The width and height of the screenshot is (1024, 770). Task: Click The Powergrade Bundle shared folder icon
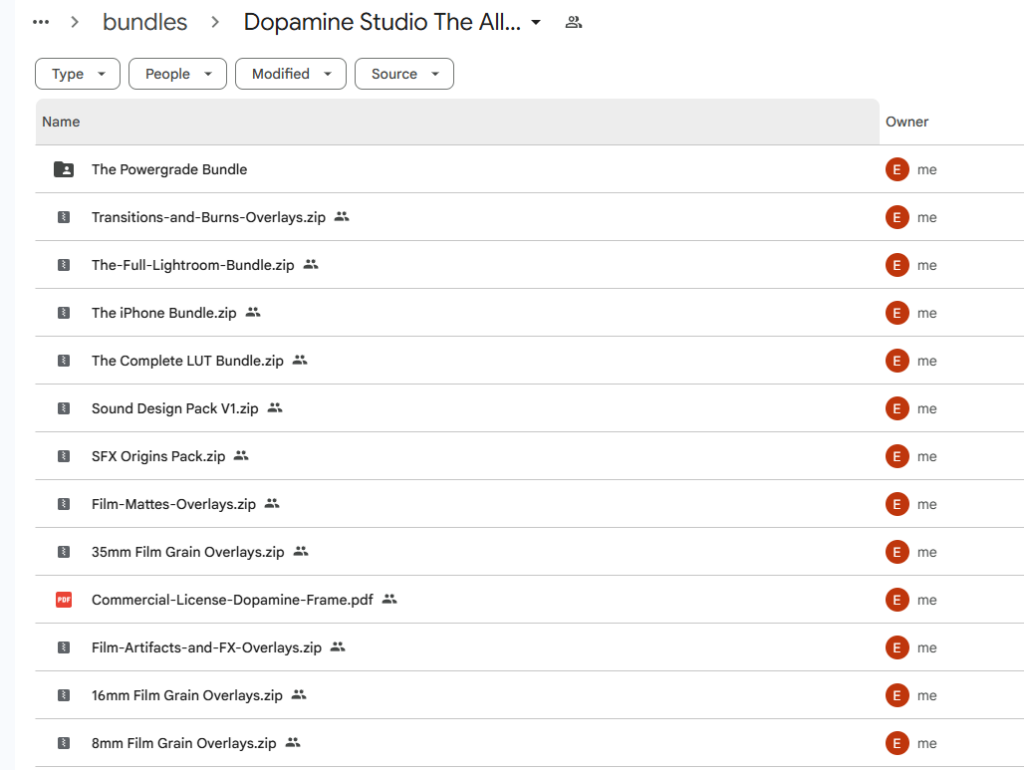coord(63,169)
